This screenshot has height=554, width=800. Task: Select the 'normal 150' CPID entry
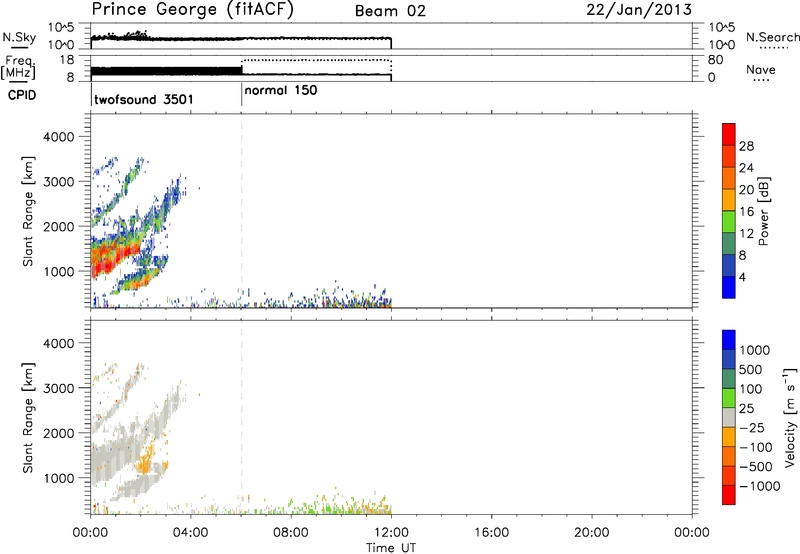click(281, 91)
